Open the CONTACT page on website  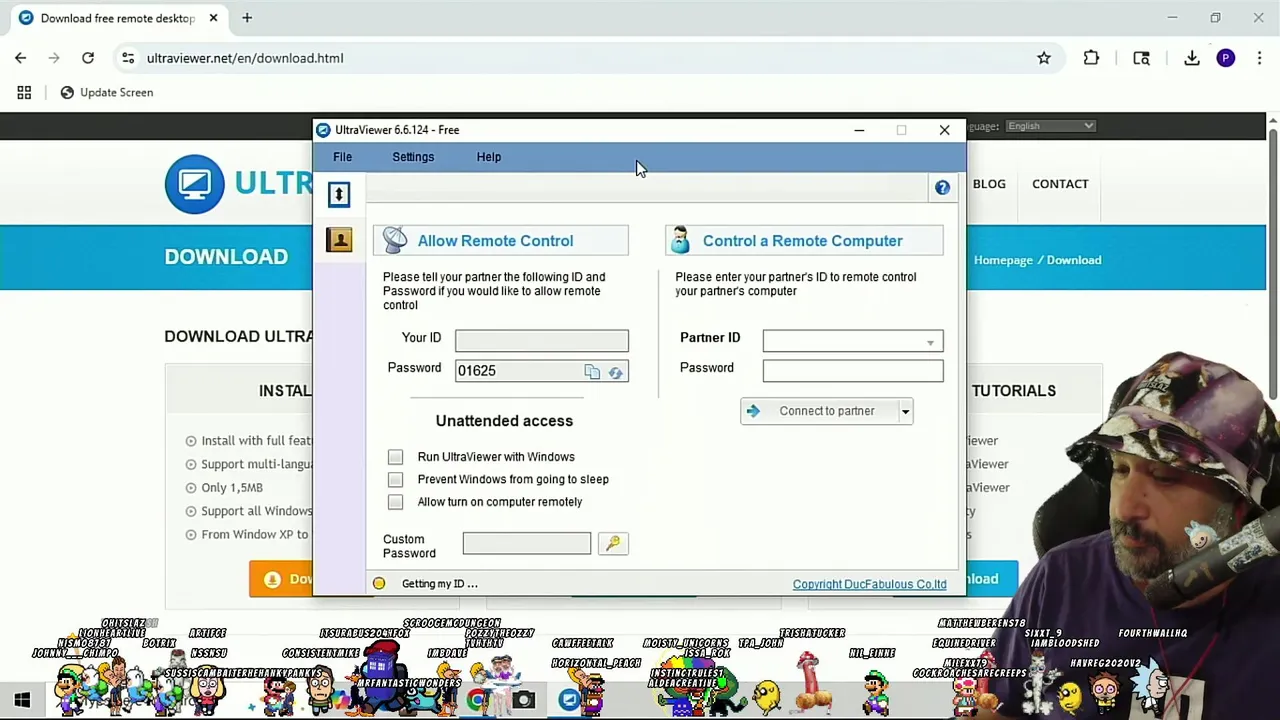[1060, 184]
